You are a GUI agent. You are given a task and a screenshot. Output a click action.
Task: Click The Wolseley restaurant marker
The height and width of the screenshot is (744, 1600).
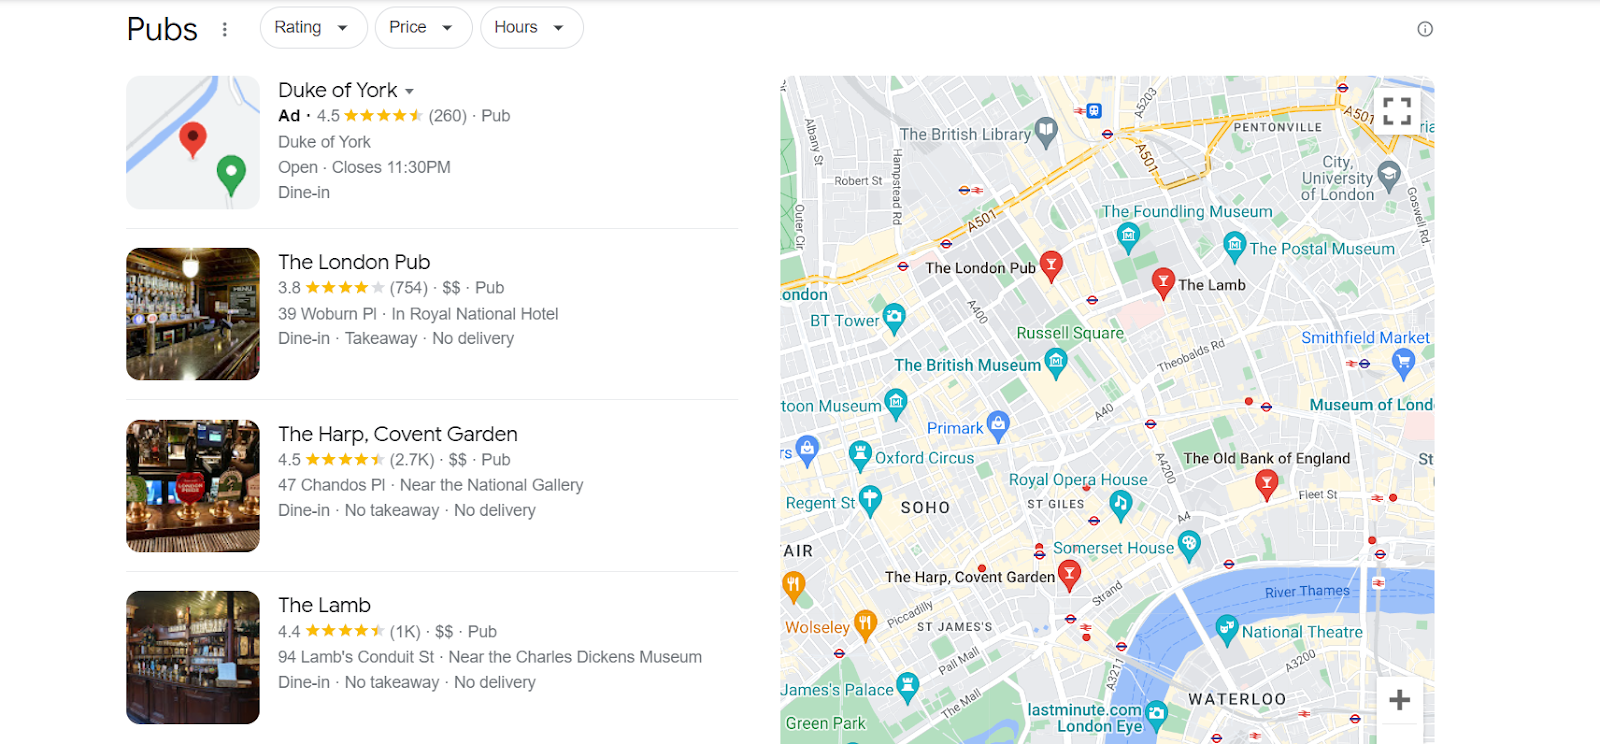click(865, 625)
